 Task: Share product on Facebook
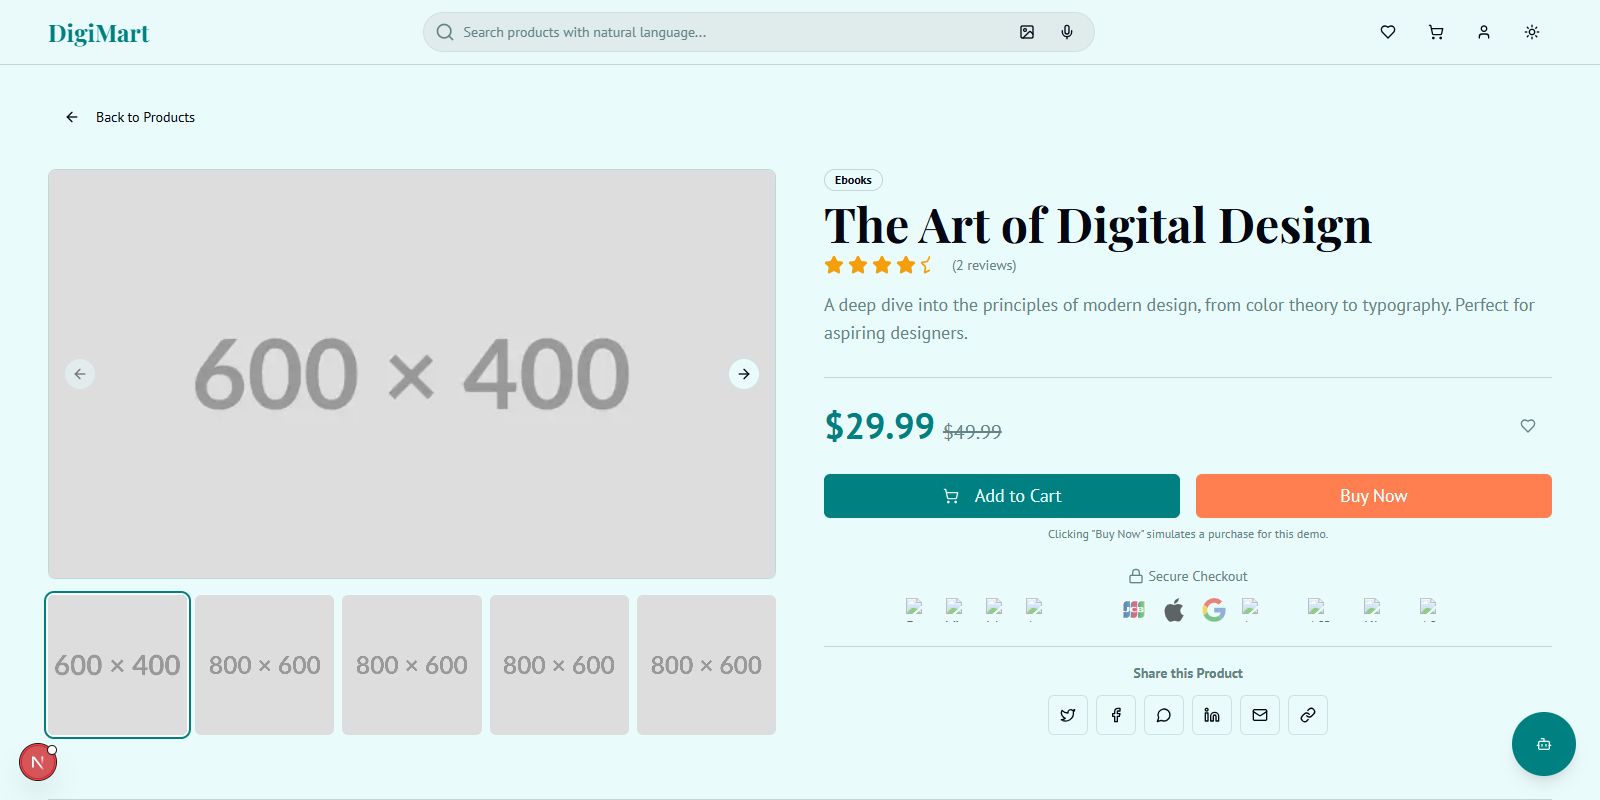point(1116,715)
